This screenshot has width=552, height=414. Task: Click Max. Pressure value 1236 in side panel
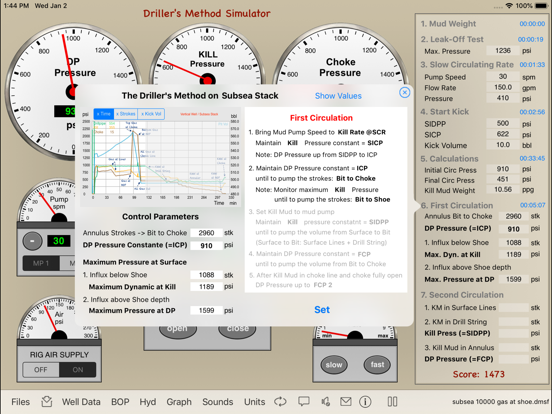tap(503, 51)
